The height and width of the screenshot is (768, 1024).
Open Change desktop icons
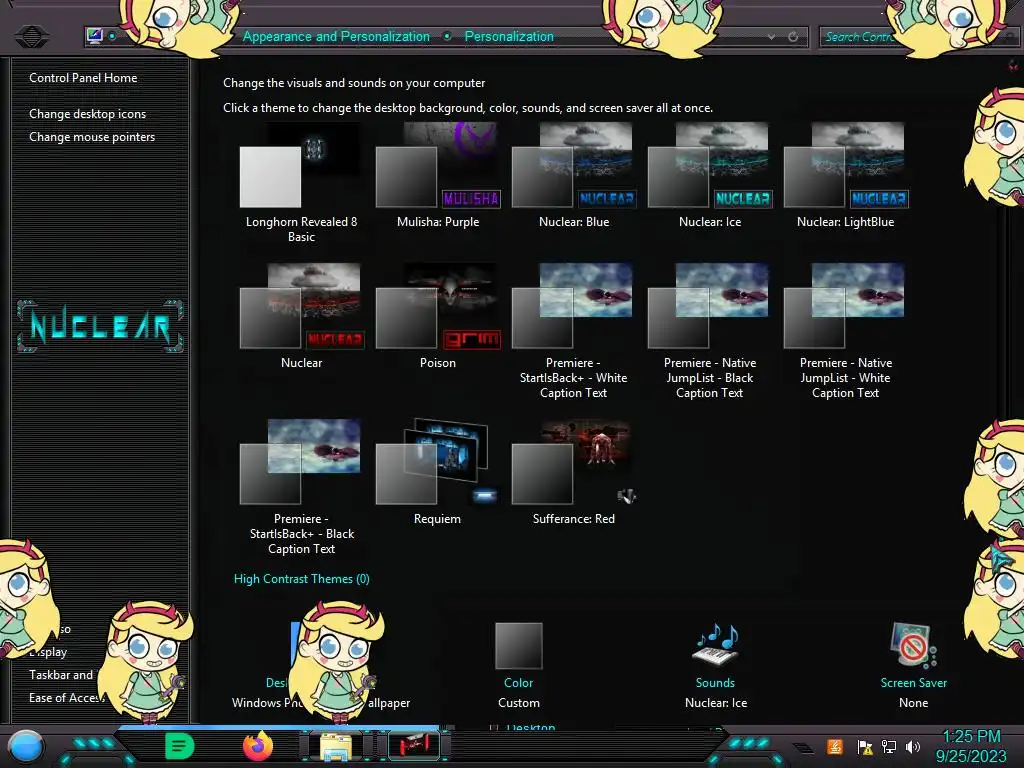[x=88, y=114]
